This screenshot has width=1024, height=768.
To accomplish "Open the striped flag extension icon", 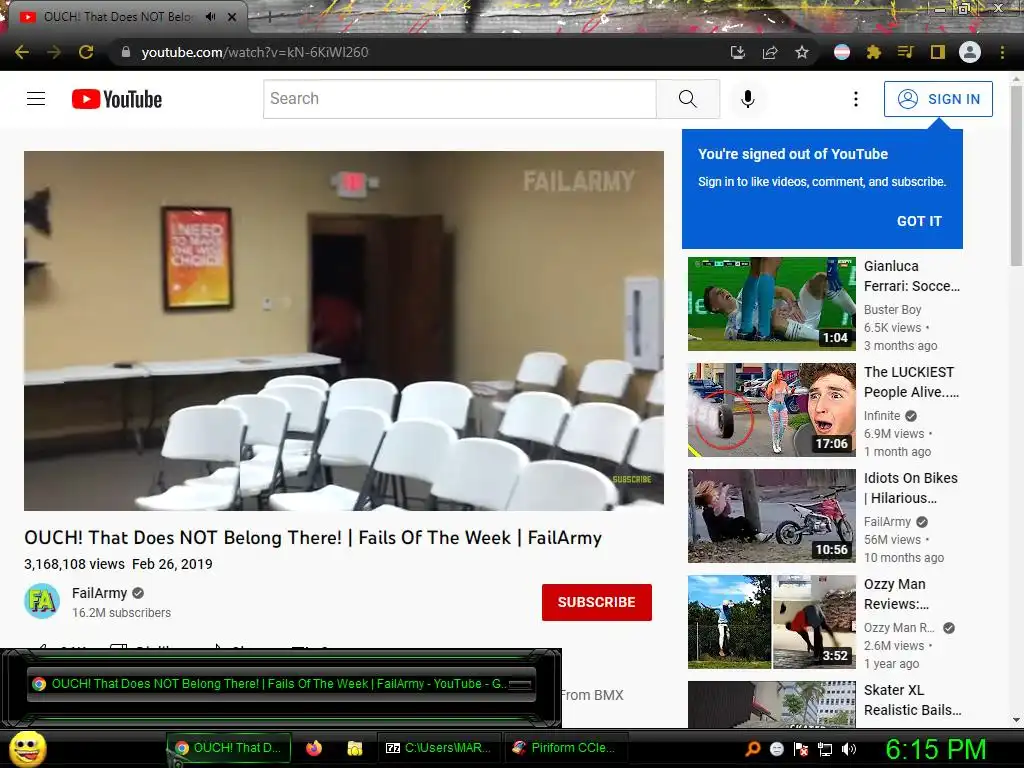I will coord(842,52).
